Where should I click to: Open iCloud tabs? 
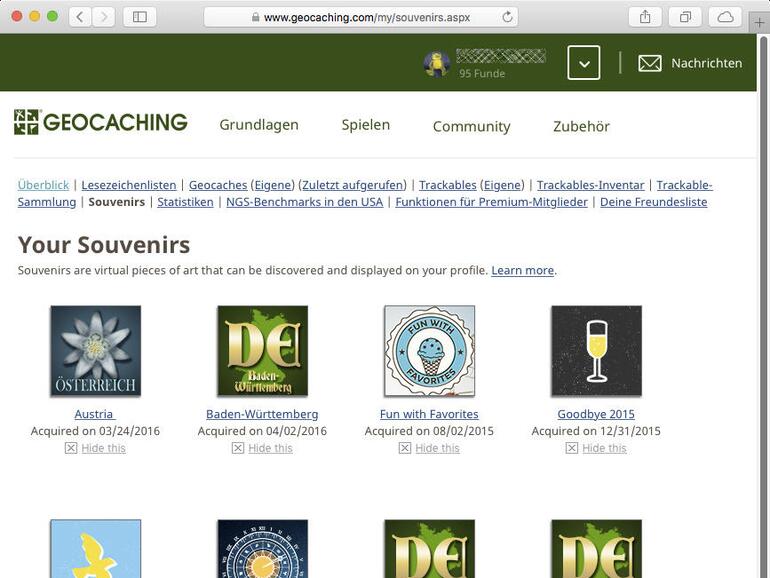click(725, 17)
